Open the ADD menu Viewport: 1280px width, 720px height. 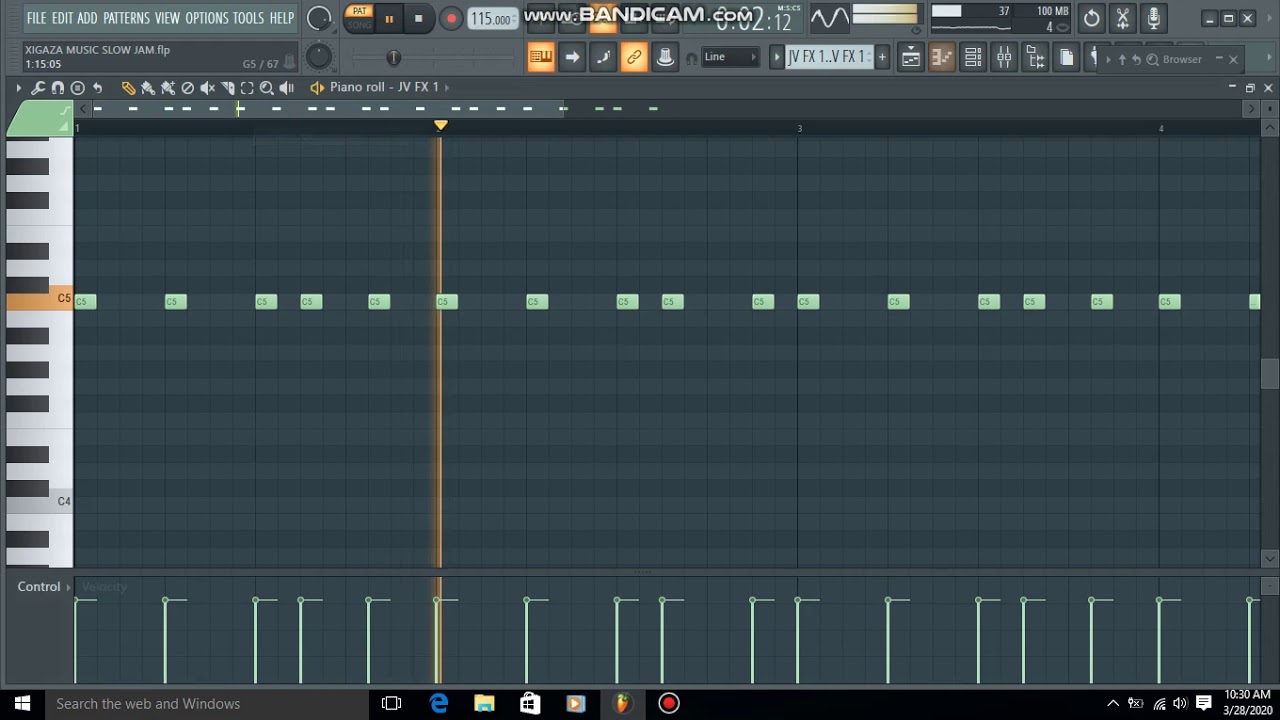tap(88, 18)
